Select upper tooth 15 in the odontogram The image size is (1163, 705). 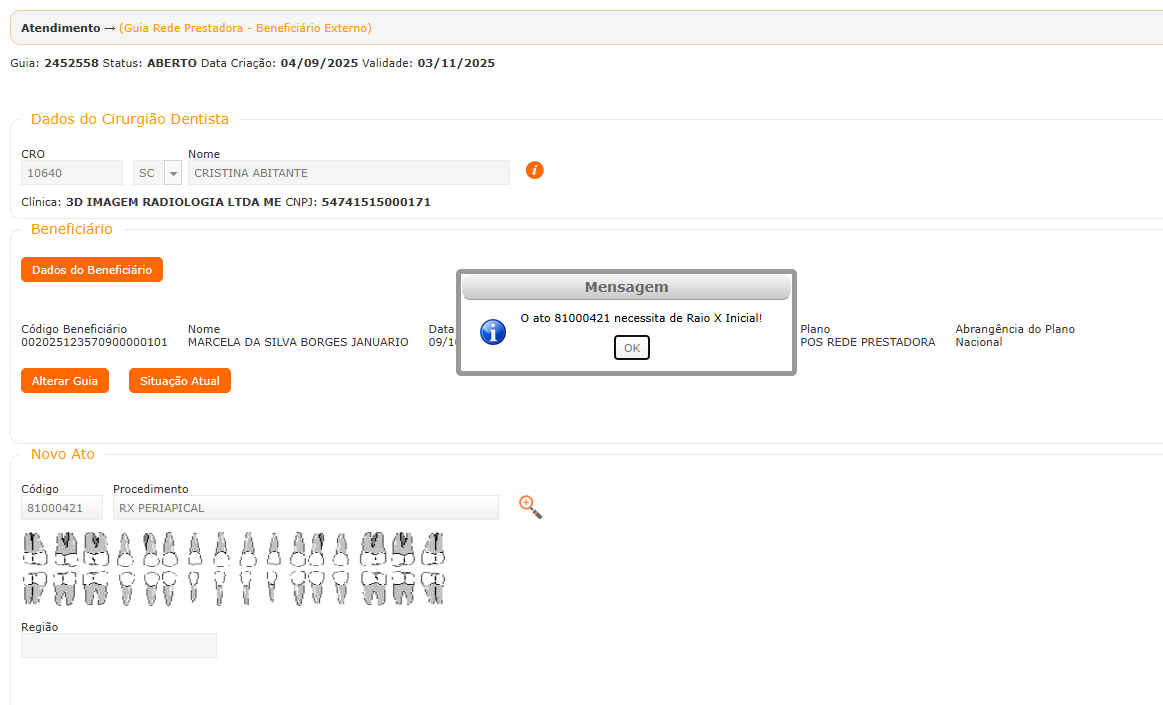pyautogui.click(x=125, y=549)
